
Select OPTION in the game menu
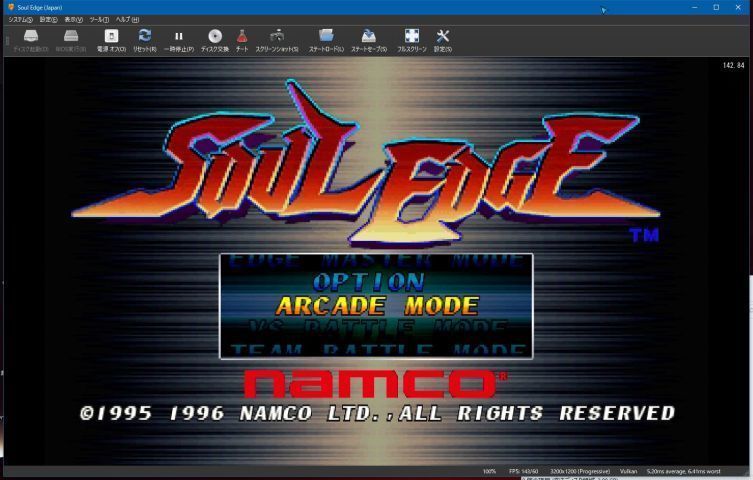pyautogui.click(x=369, y=282)
